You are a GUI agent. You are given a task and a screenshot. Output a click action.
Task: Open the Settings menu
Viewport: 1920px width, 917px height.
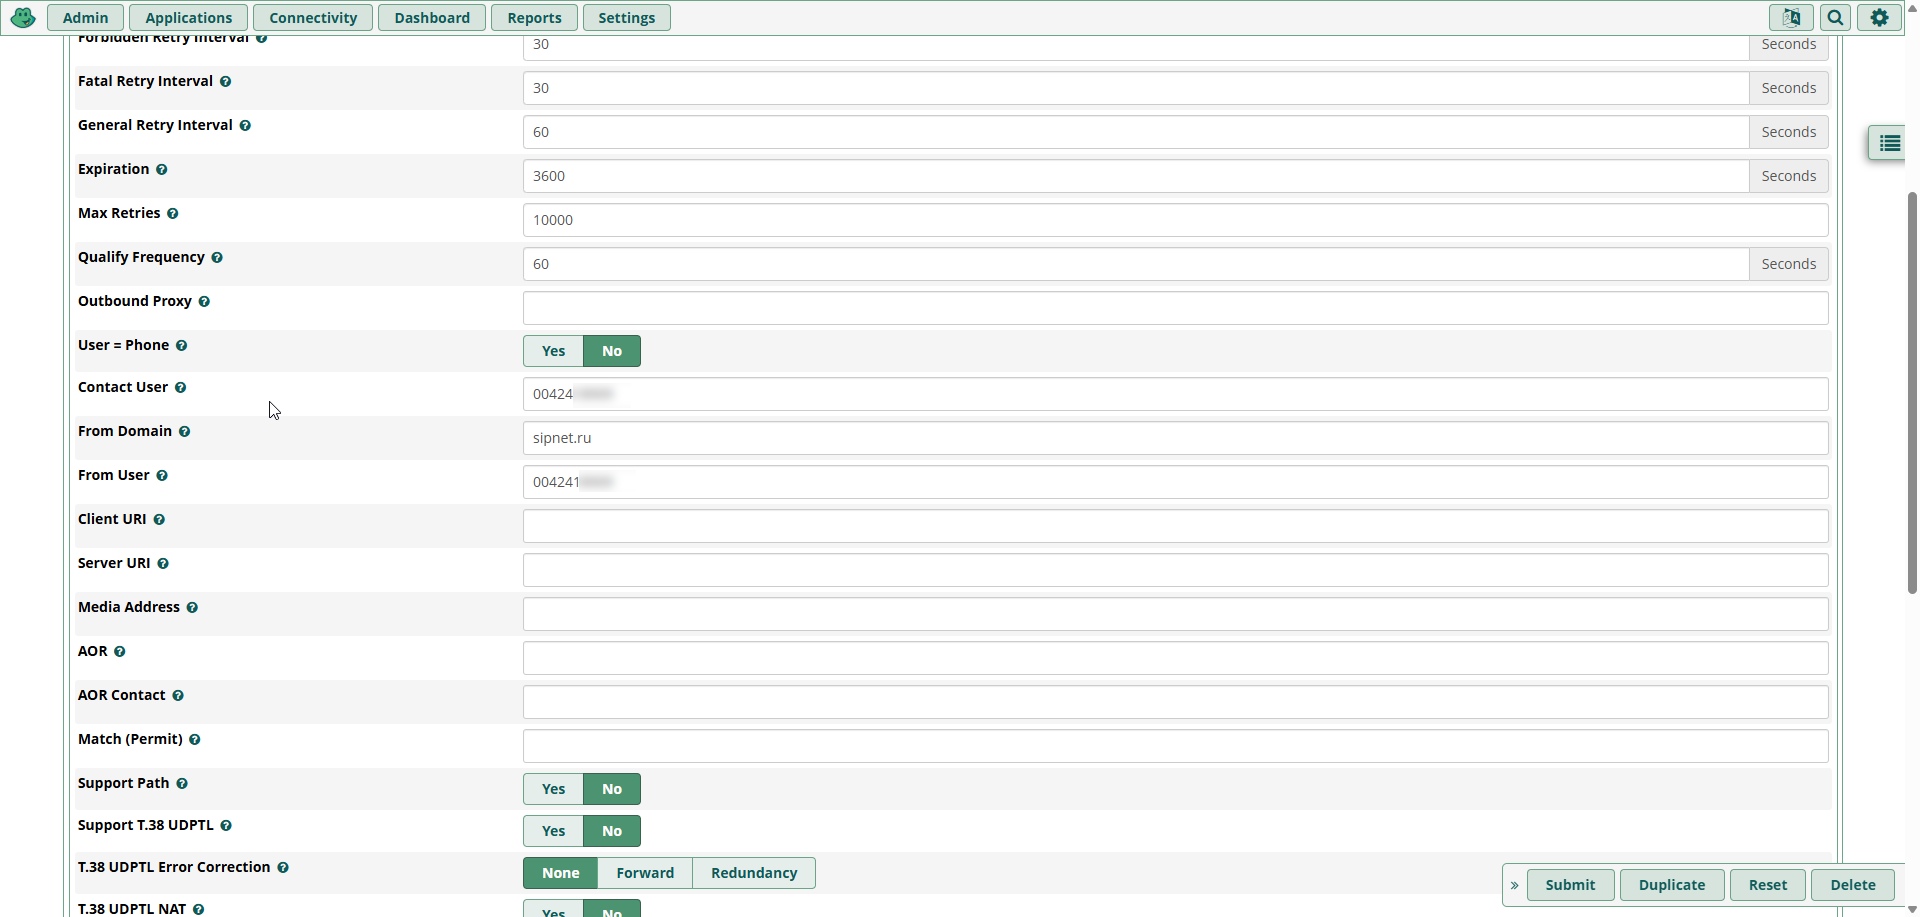pos(626,18)
